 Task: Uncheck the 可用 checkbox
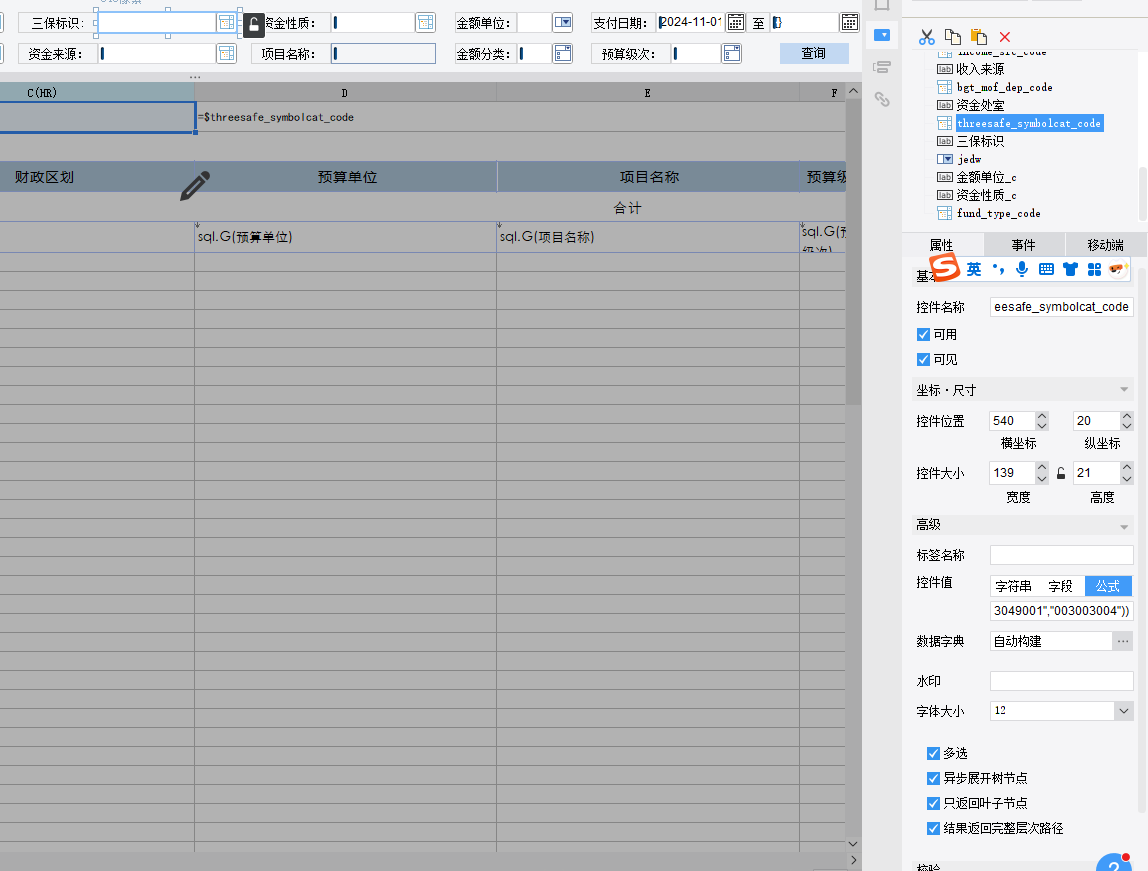point(923,334)
